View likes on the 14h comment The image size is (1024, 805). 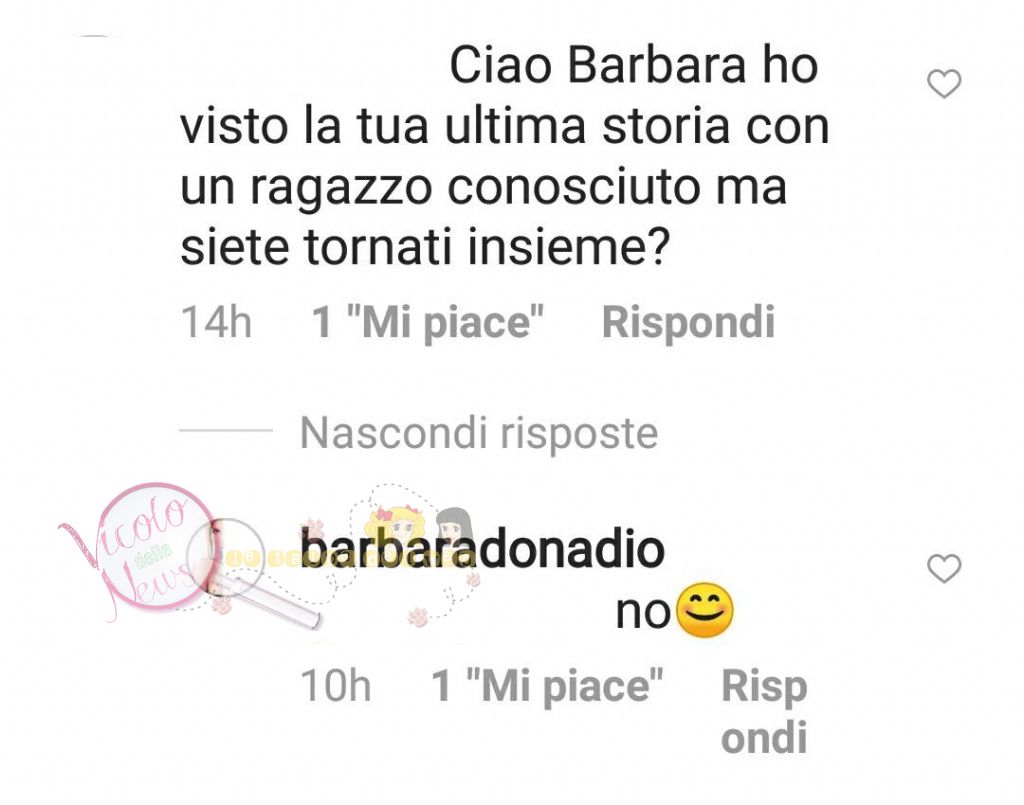coord(428,323)
